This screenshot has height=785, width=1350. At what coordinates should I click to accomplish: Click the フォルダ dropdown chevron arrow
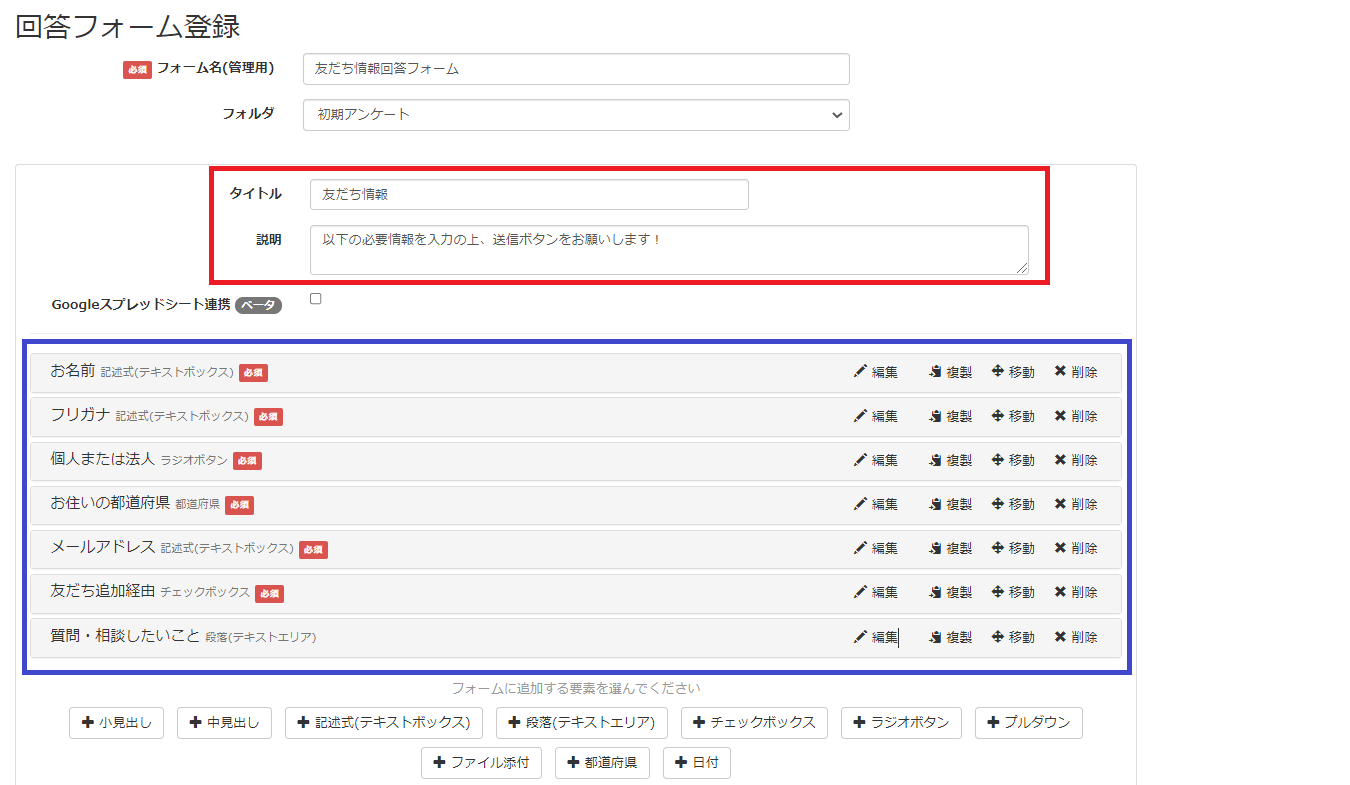(836, 115)
